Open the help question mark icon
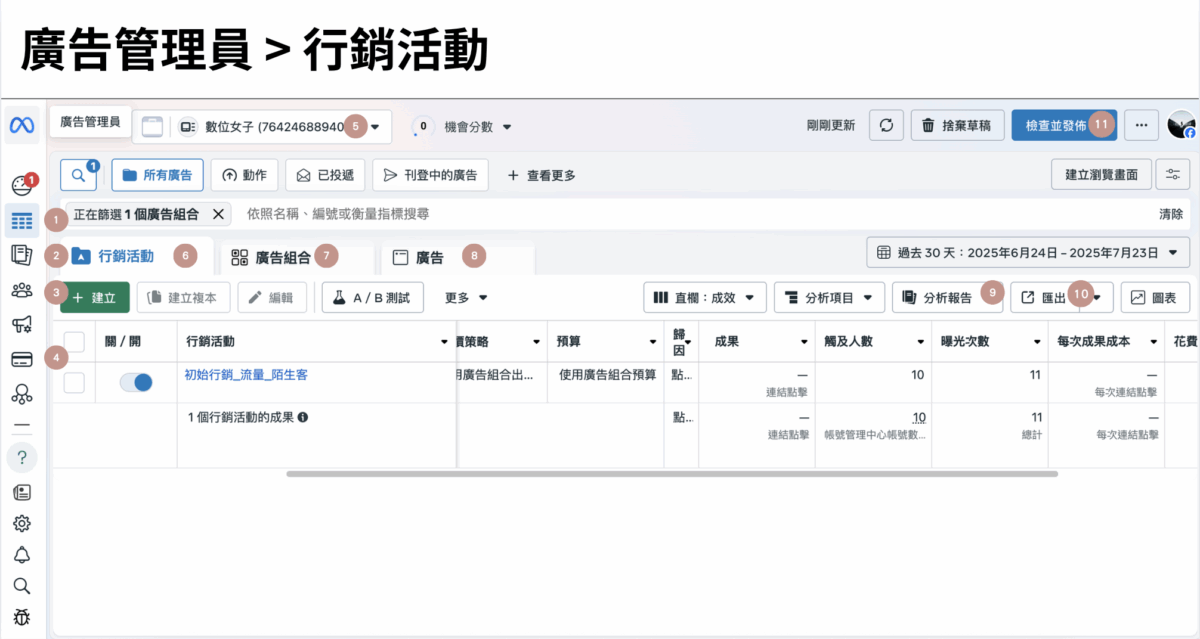 [x=21, y=457]
